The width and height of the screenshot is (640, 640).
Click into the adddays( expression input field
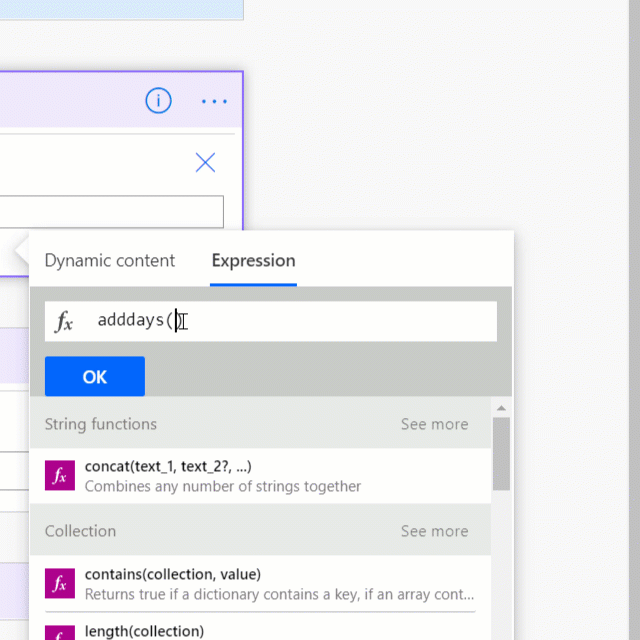pos(271,321)
